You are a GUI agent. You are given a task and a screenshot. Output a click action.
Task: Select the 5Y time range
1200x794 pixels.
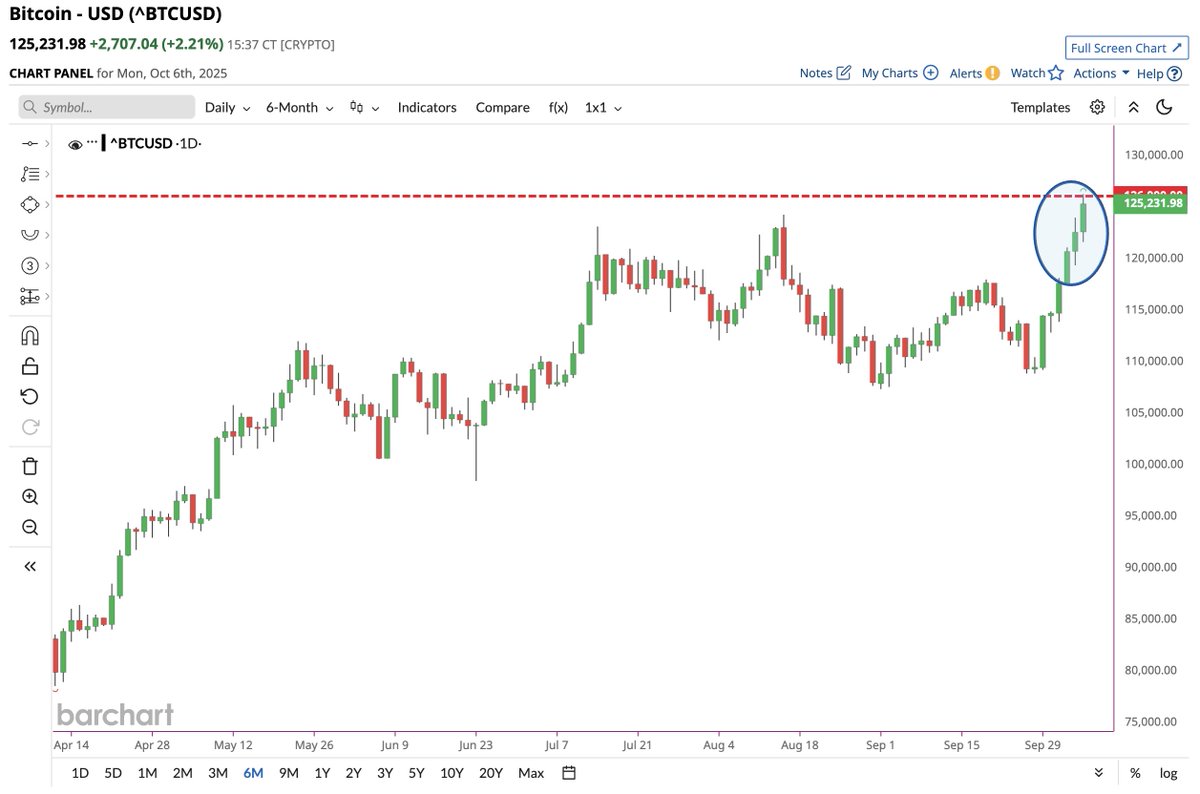[416, 773]
